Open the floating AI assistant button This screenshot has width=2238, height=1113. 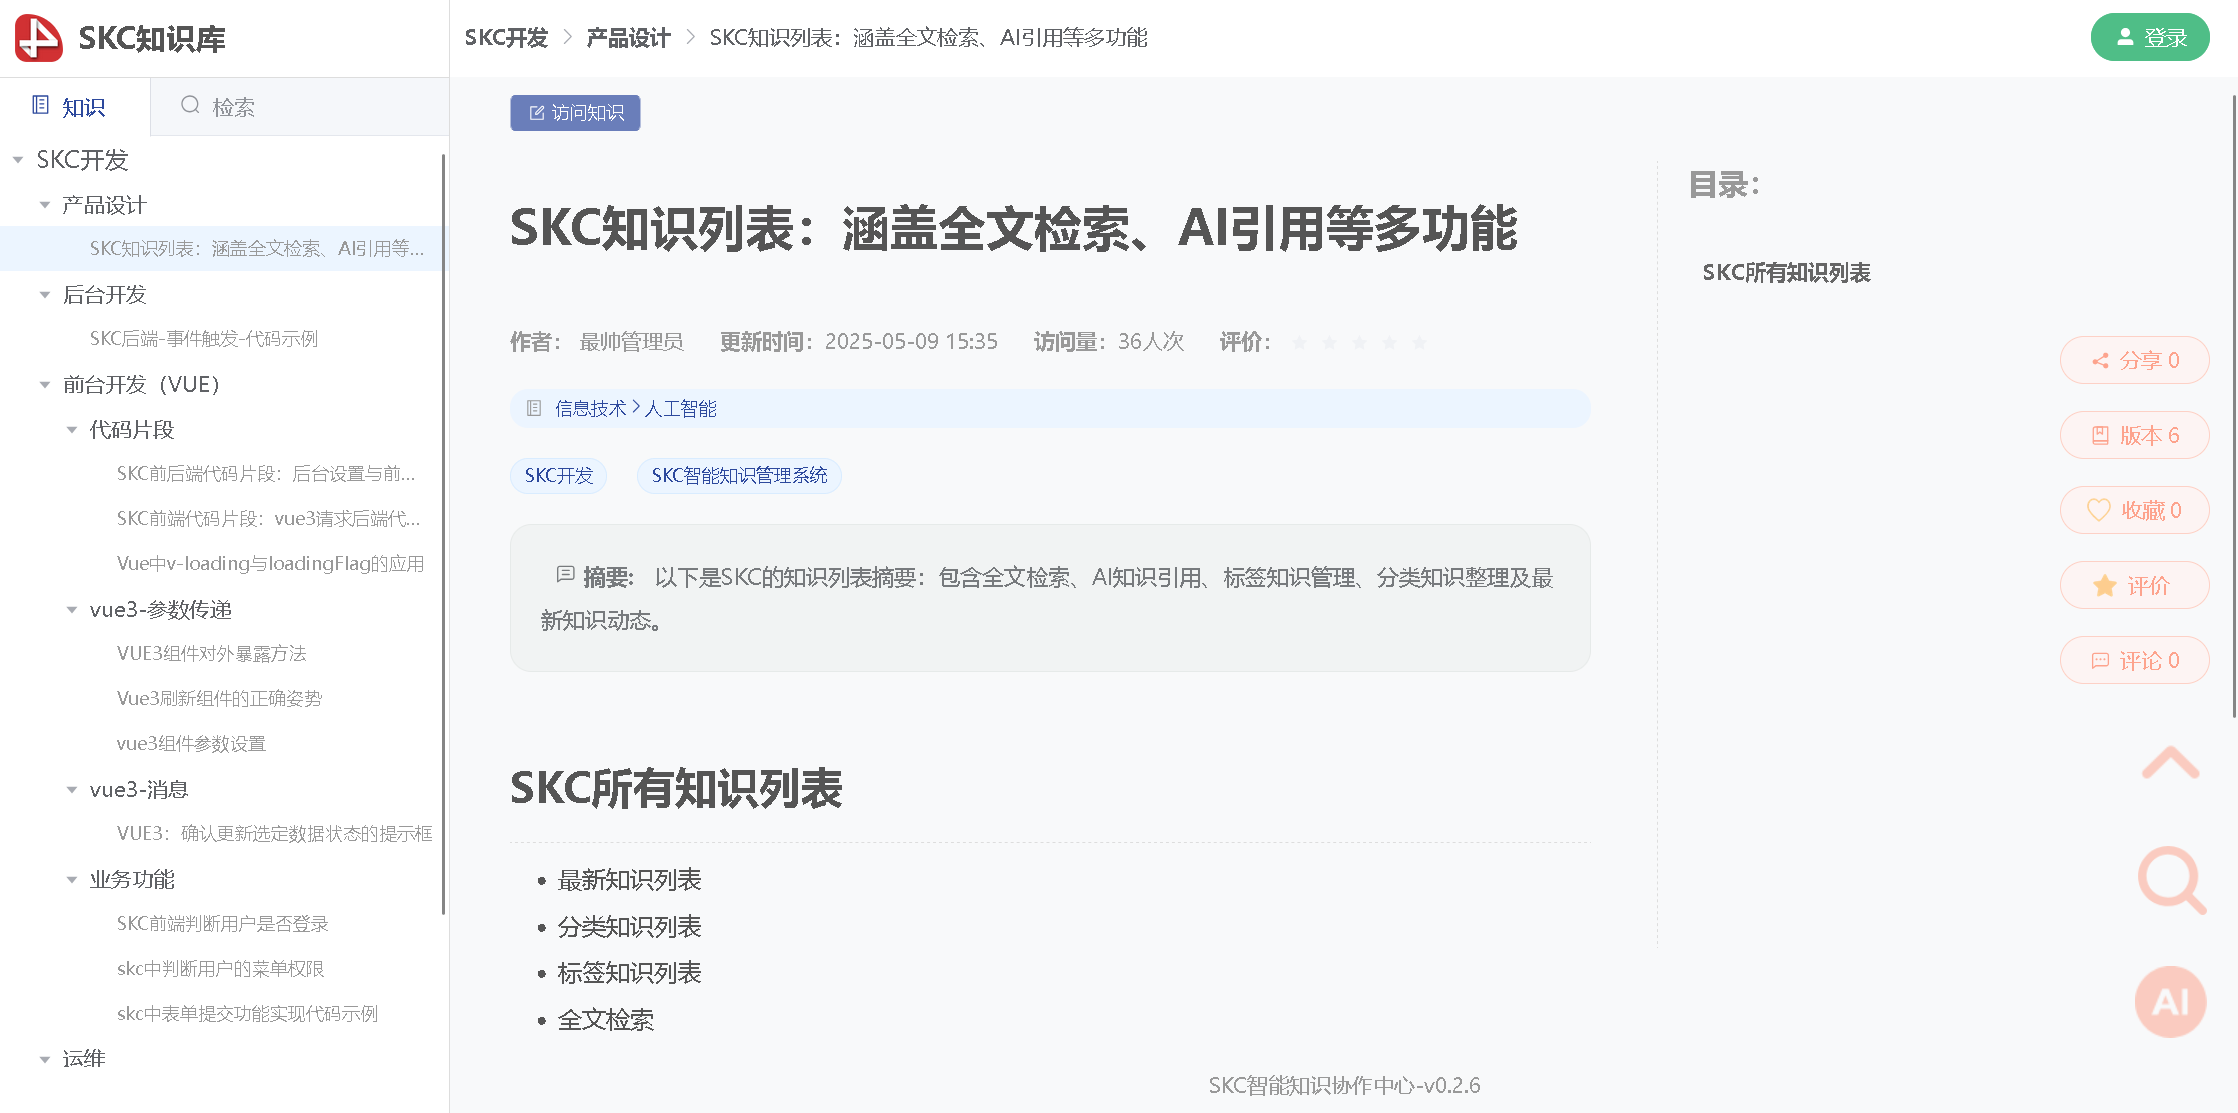(x=2170, y=1001)
